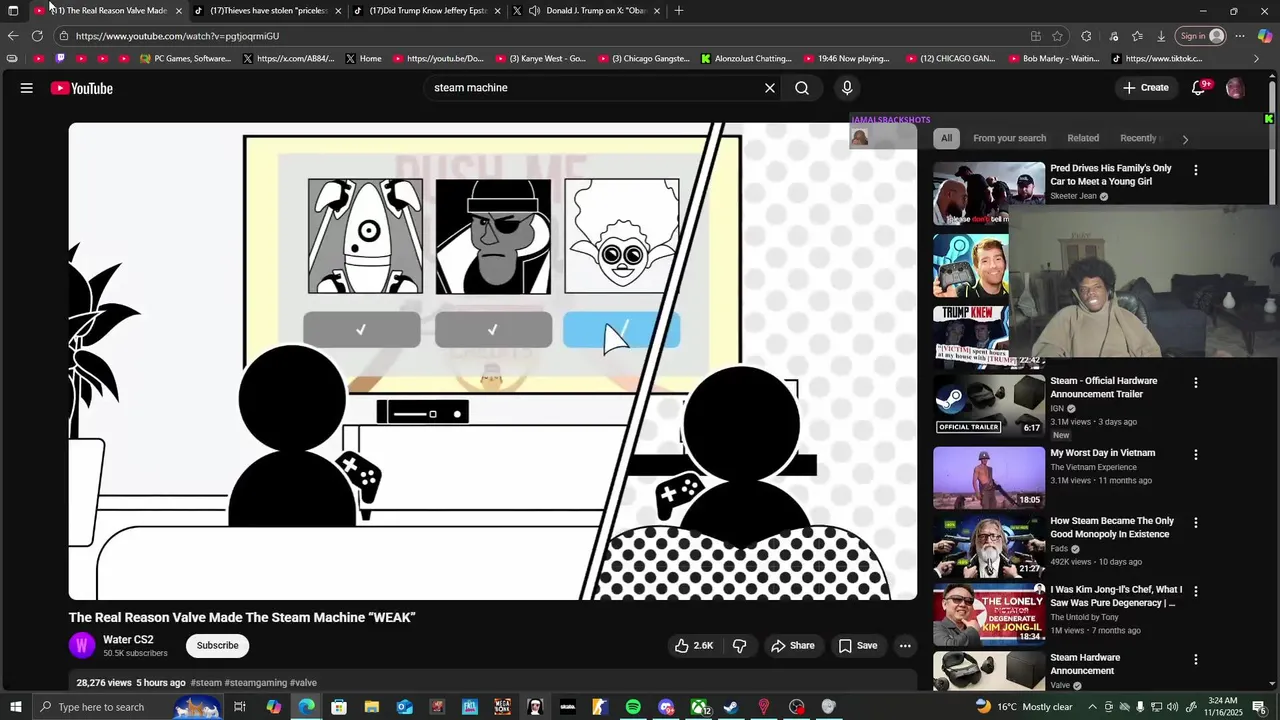
Task: Open the #steamgaming hashtag link
Action: 255,683
